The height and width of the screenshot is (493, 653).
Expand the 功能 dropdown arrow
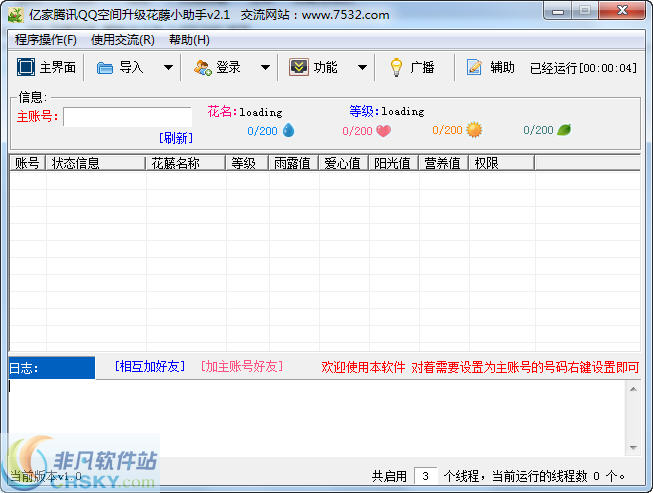pos(362,67)
